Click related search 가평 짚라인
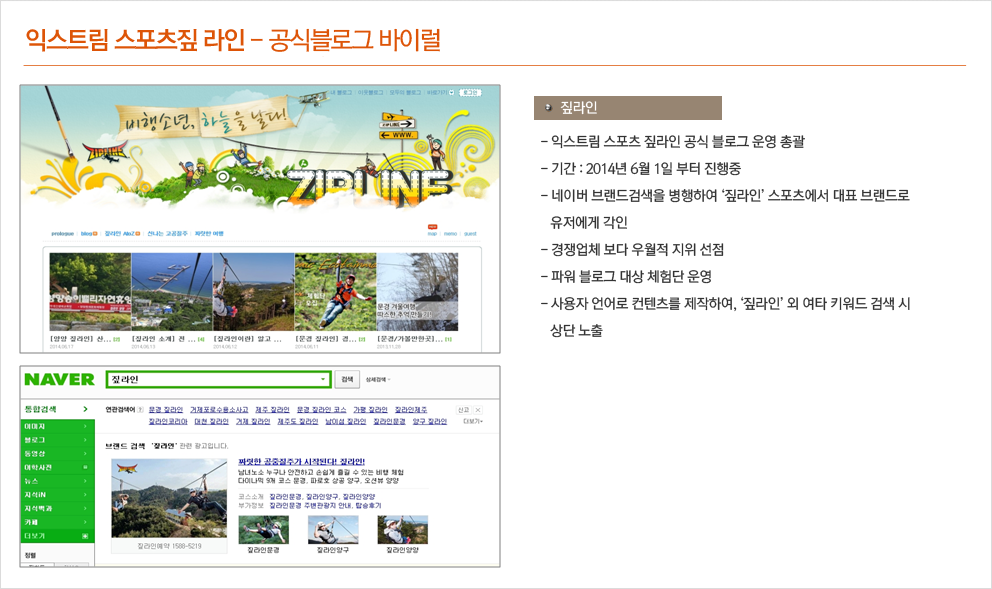The image size is (992, 589). coord(370,410)
